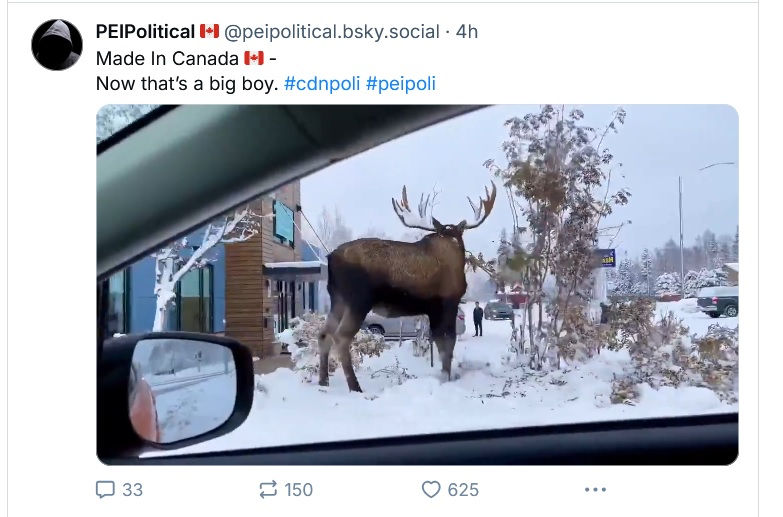Click the "Now that's a big boy." text
The width and height of the screenshot is (783, 517).
pyautogui.click(x=186, y=83)
